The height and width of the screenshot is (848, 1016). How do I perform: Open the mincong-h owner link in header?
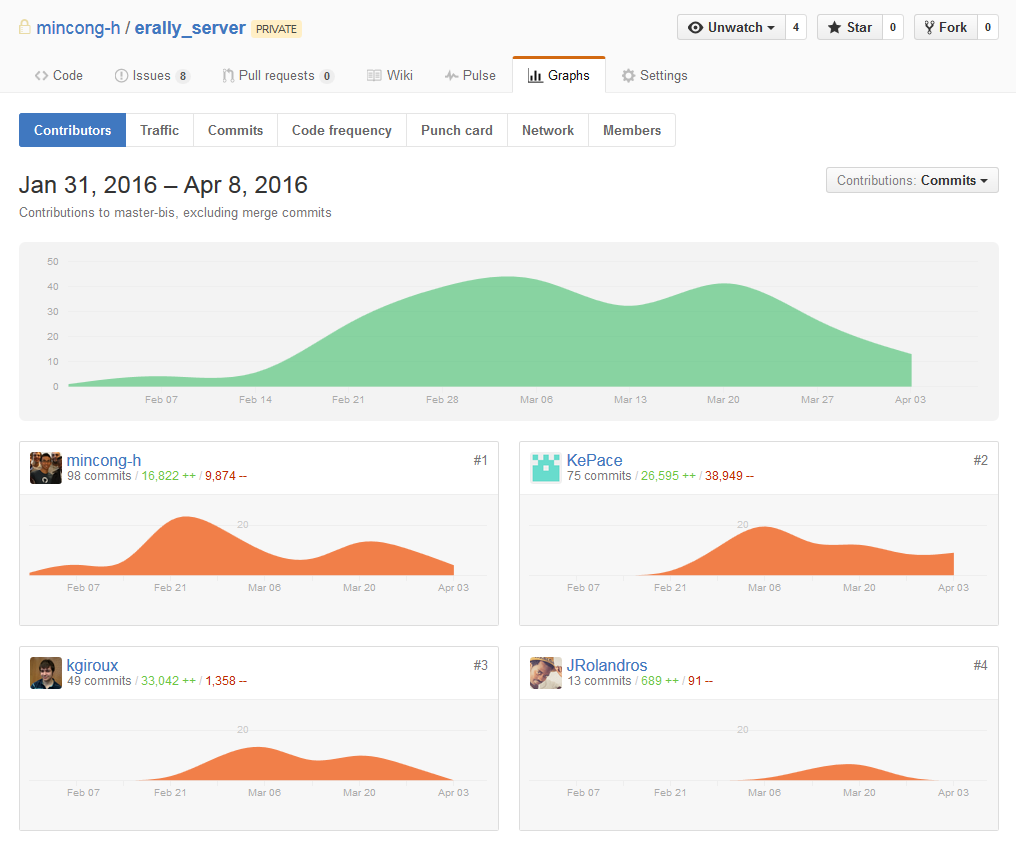(78, 28)
